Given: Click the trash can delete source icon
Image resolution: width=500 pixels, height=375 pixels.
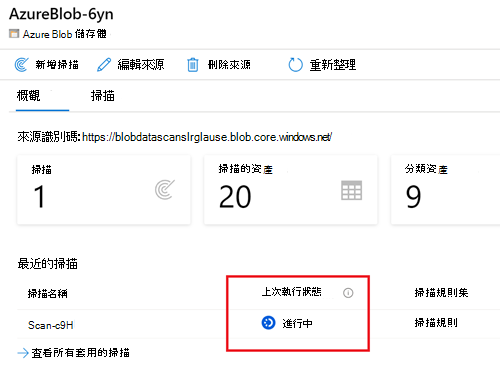Looking at the screenshot, I should click(x=193, y=65).
